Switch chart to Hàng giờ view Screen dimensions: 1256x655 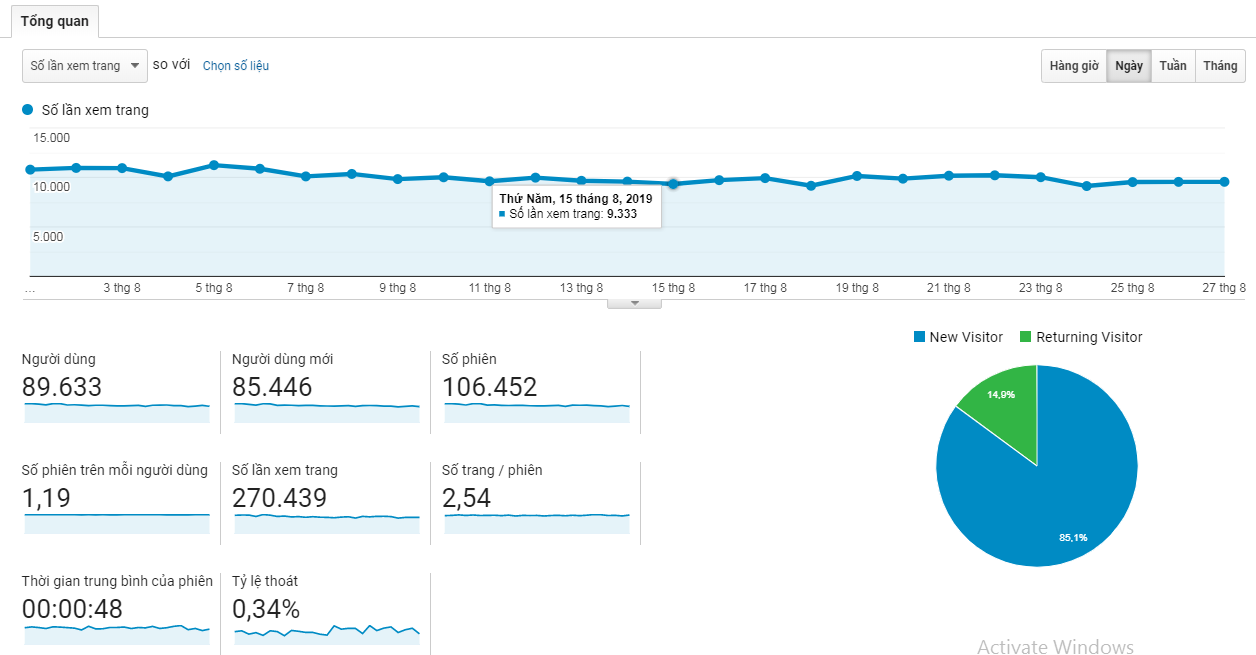[x=1073, y=66]
